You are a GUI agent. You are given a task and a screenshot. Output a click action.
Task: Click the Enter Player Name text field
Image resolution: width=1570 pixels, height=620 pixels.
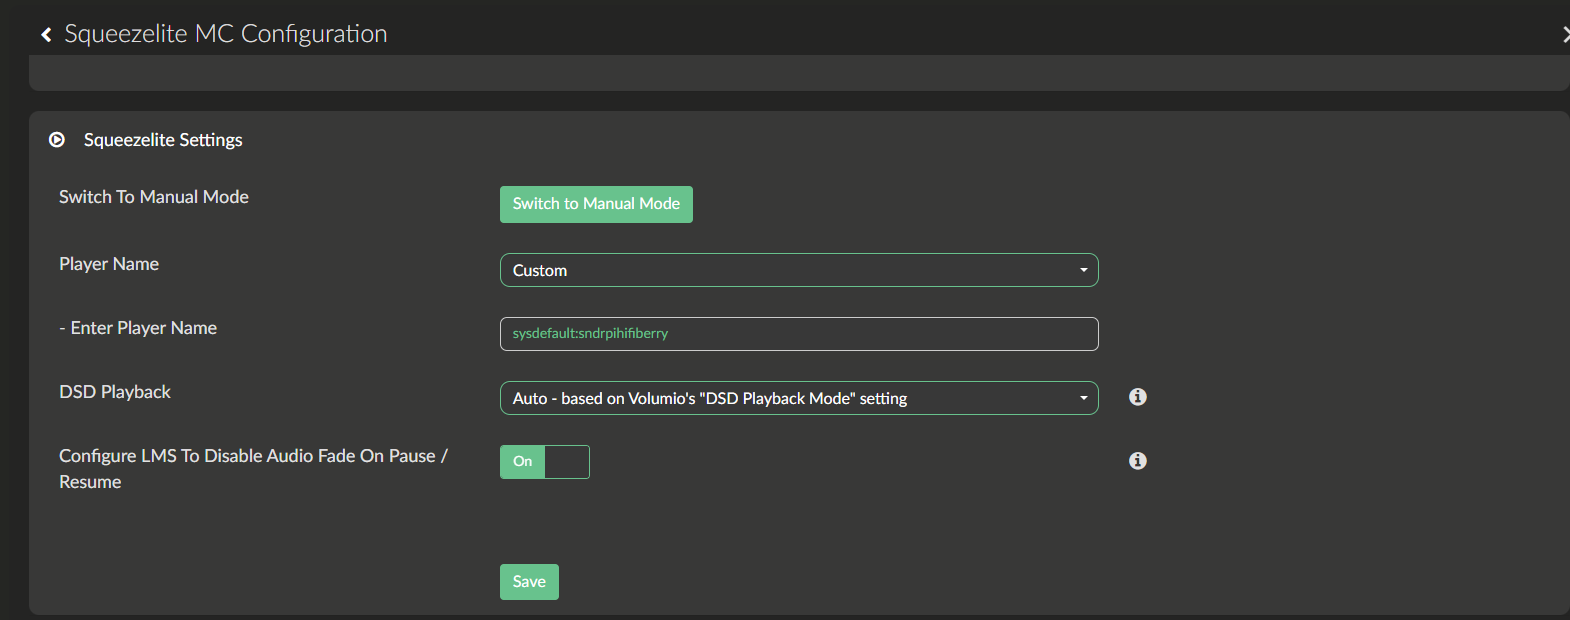pos(799,334)
